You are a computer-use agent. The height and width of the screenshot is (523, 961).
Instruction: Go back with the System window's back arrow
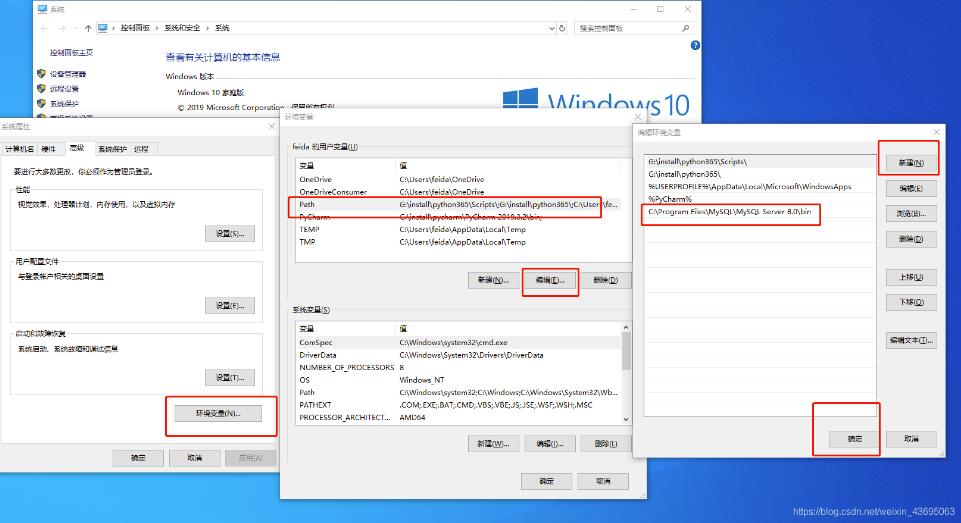(x=44, y=28)
